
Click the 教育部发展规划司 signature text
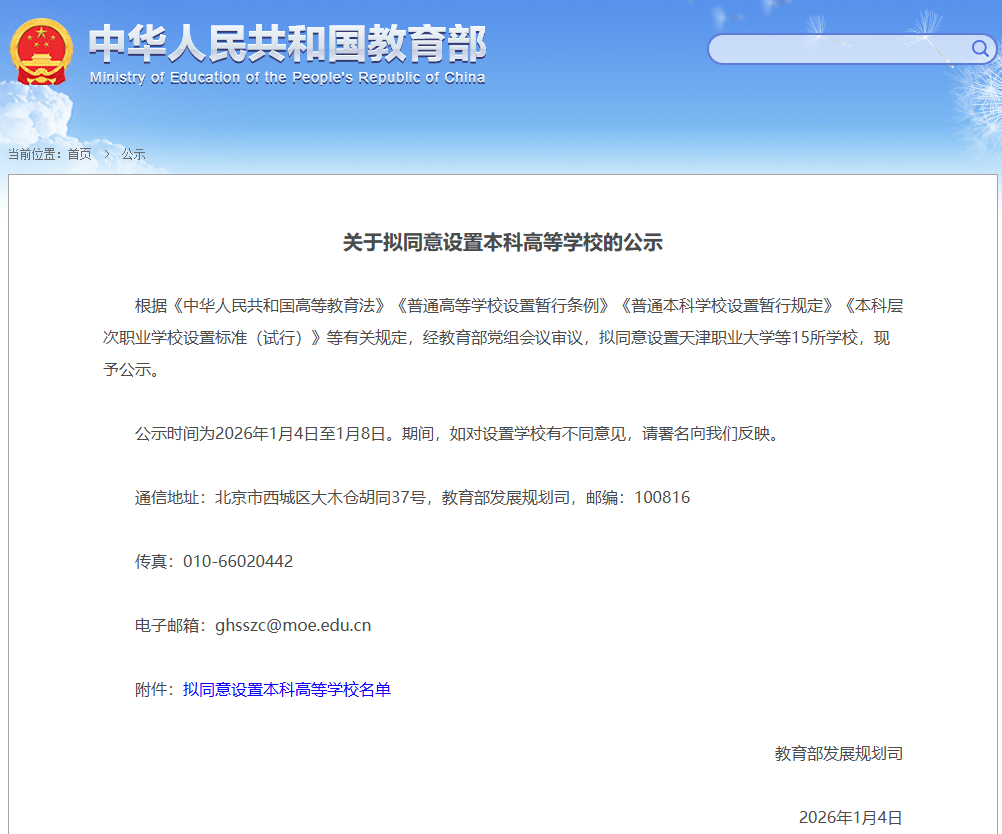pyautogui.click(x=839, y=753)
